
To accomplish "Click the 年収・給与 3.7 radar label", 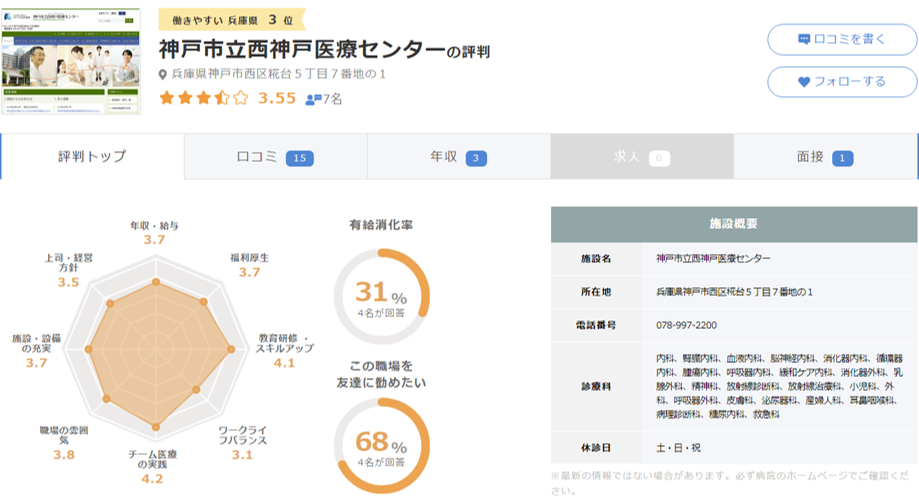I will pyautogui.click(x=154, y=233).
